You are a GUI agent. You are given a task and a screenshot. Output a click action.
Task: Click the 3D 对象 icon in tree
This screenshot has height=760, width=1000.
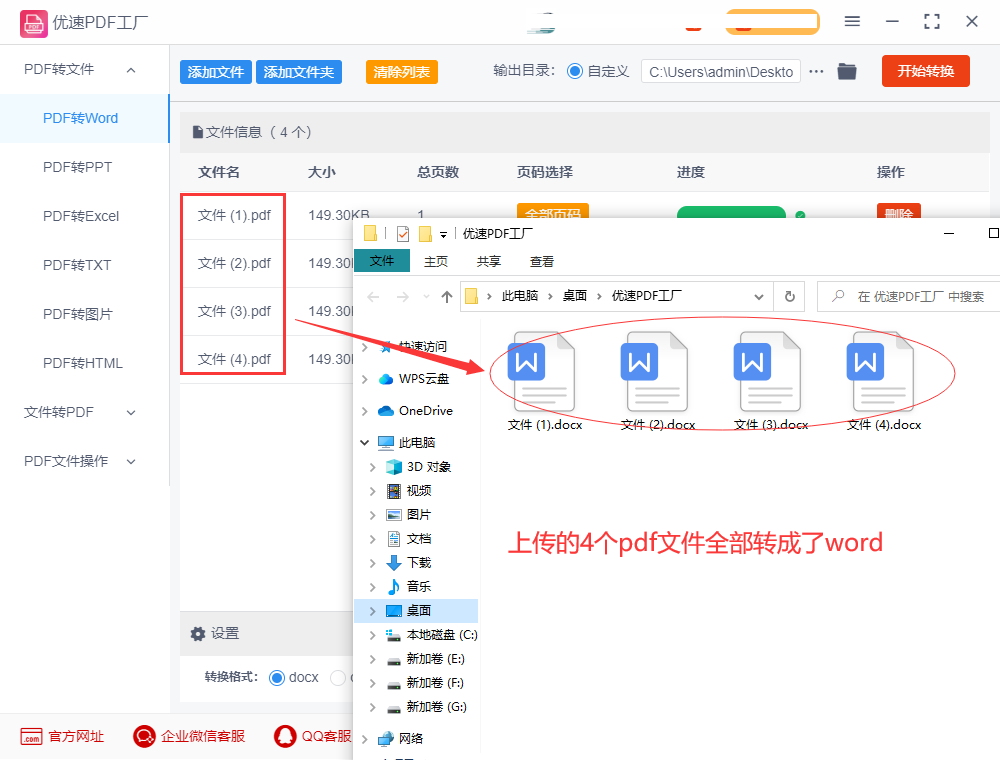[394, 467]
